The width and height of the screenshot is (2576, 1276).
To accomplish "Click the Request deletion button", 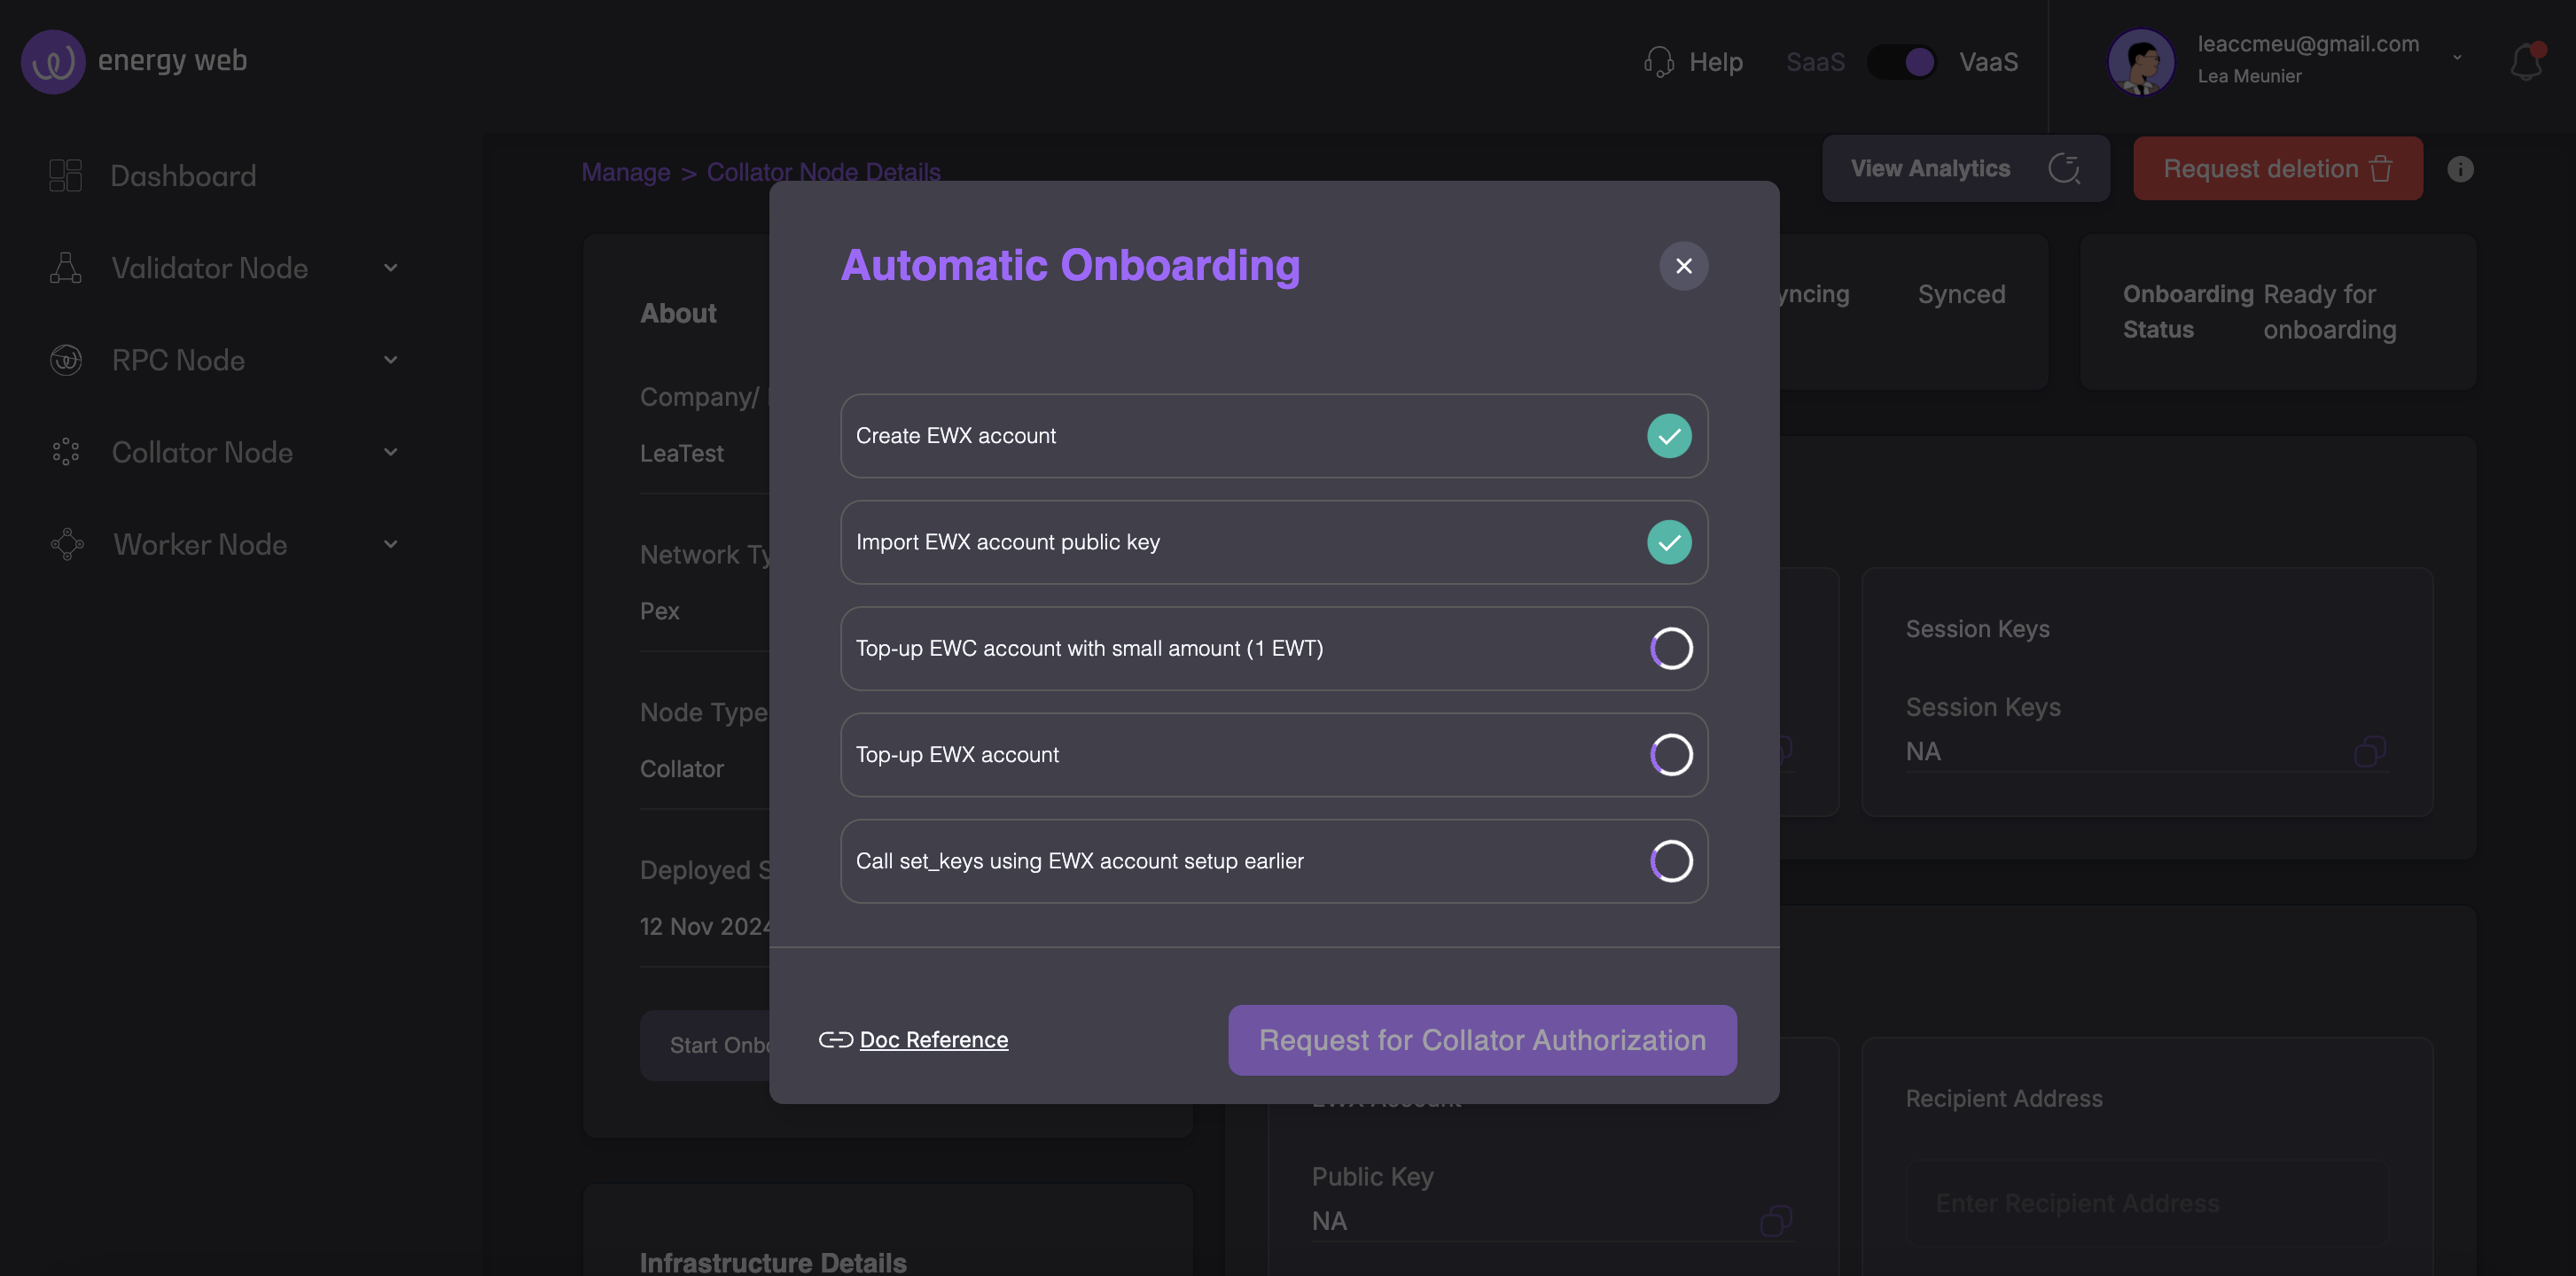I will 2277,168.
